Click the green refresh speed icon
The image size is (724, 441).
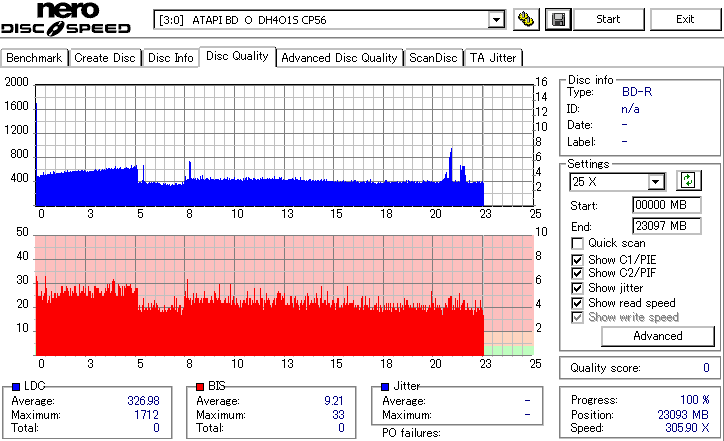pyautogui.click(x=688, y=180)
